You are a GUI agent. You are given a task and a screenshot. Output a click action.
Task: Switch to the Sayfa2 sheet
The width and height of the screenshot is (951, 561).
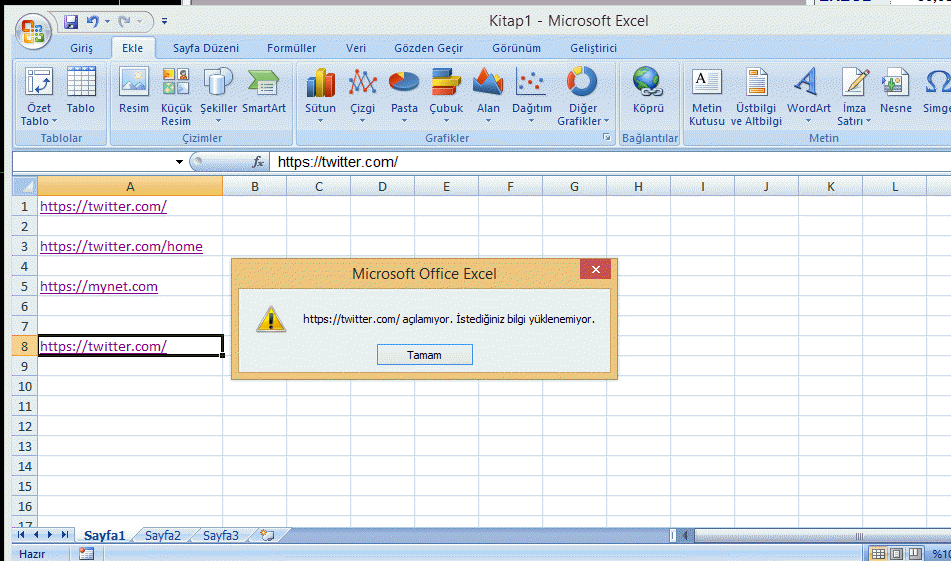tap(163, 536)
